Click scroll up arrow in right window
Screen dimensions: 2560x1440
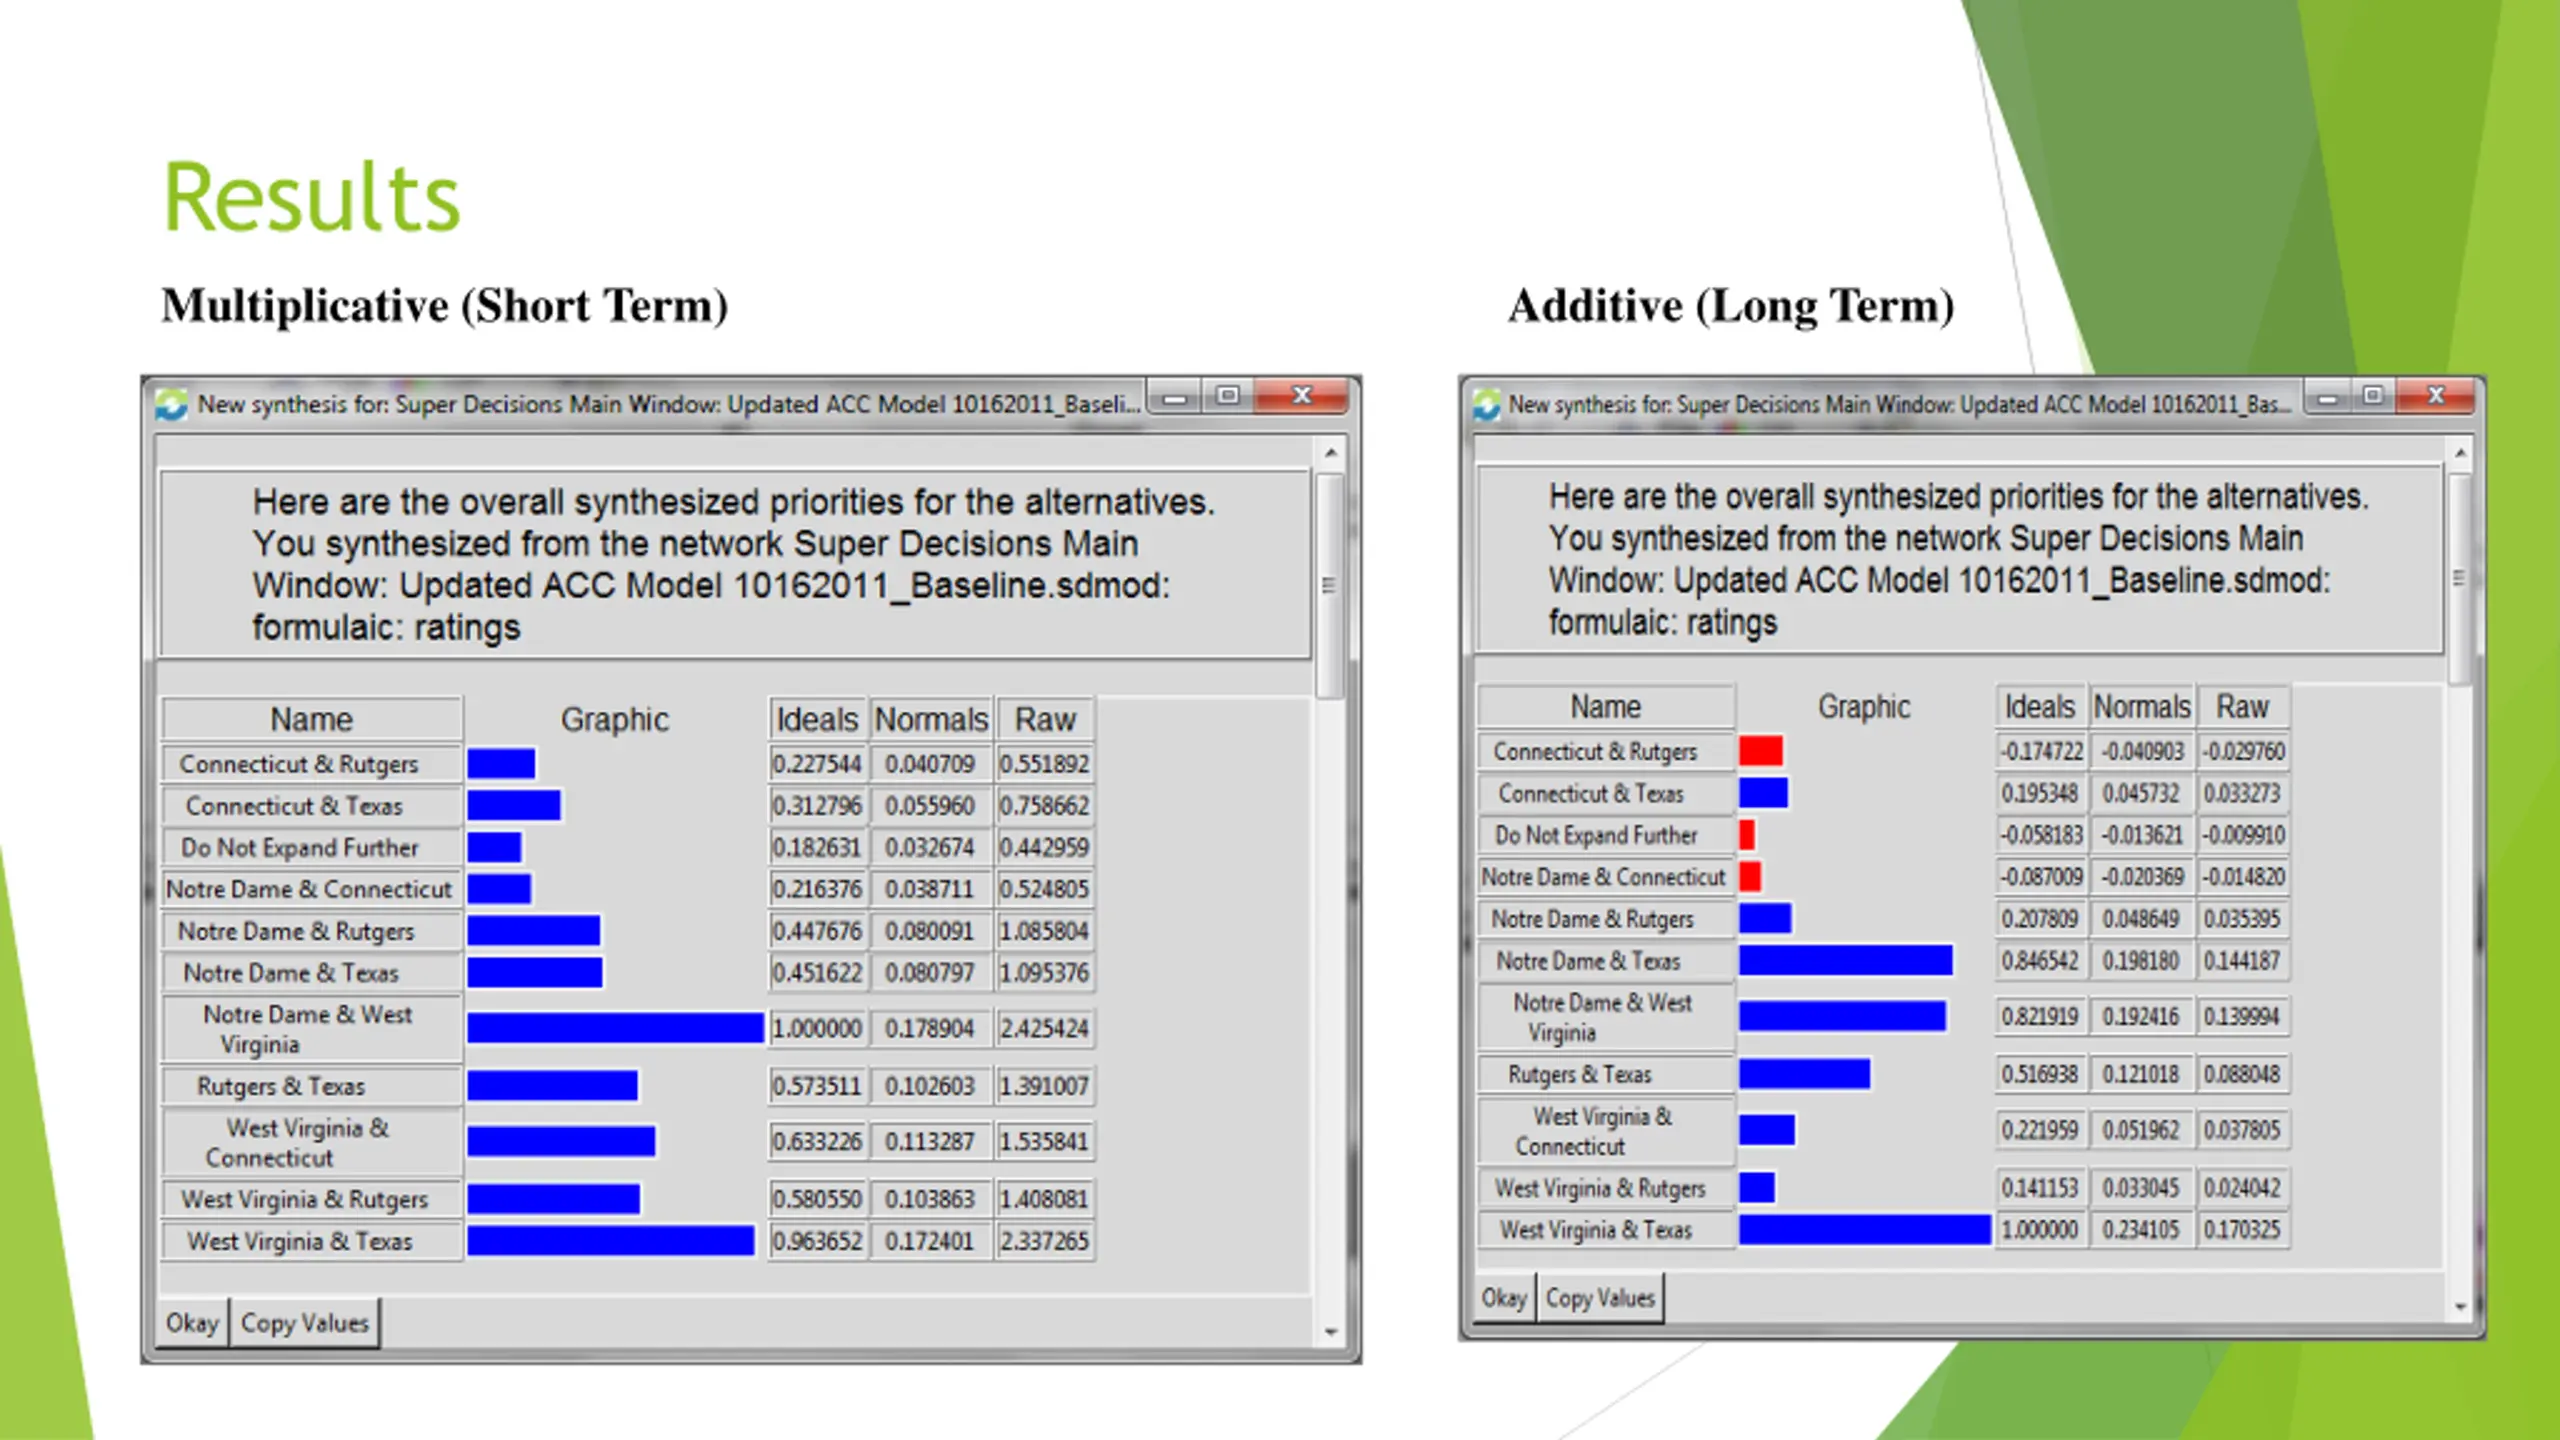2461,453
